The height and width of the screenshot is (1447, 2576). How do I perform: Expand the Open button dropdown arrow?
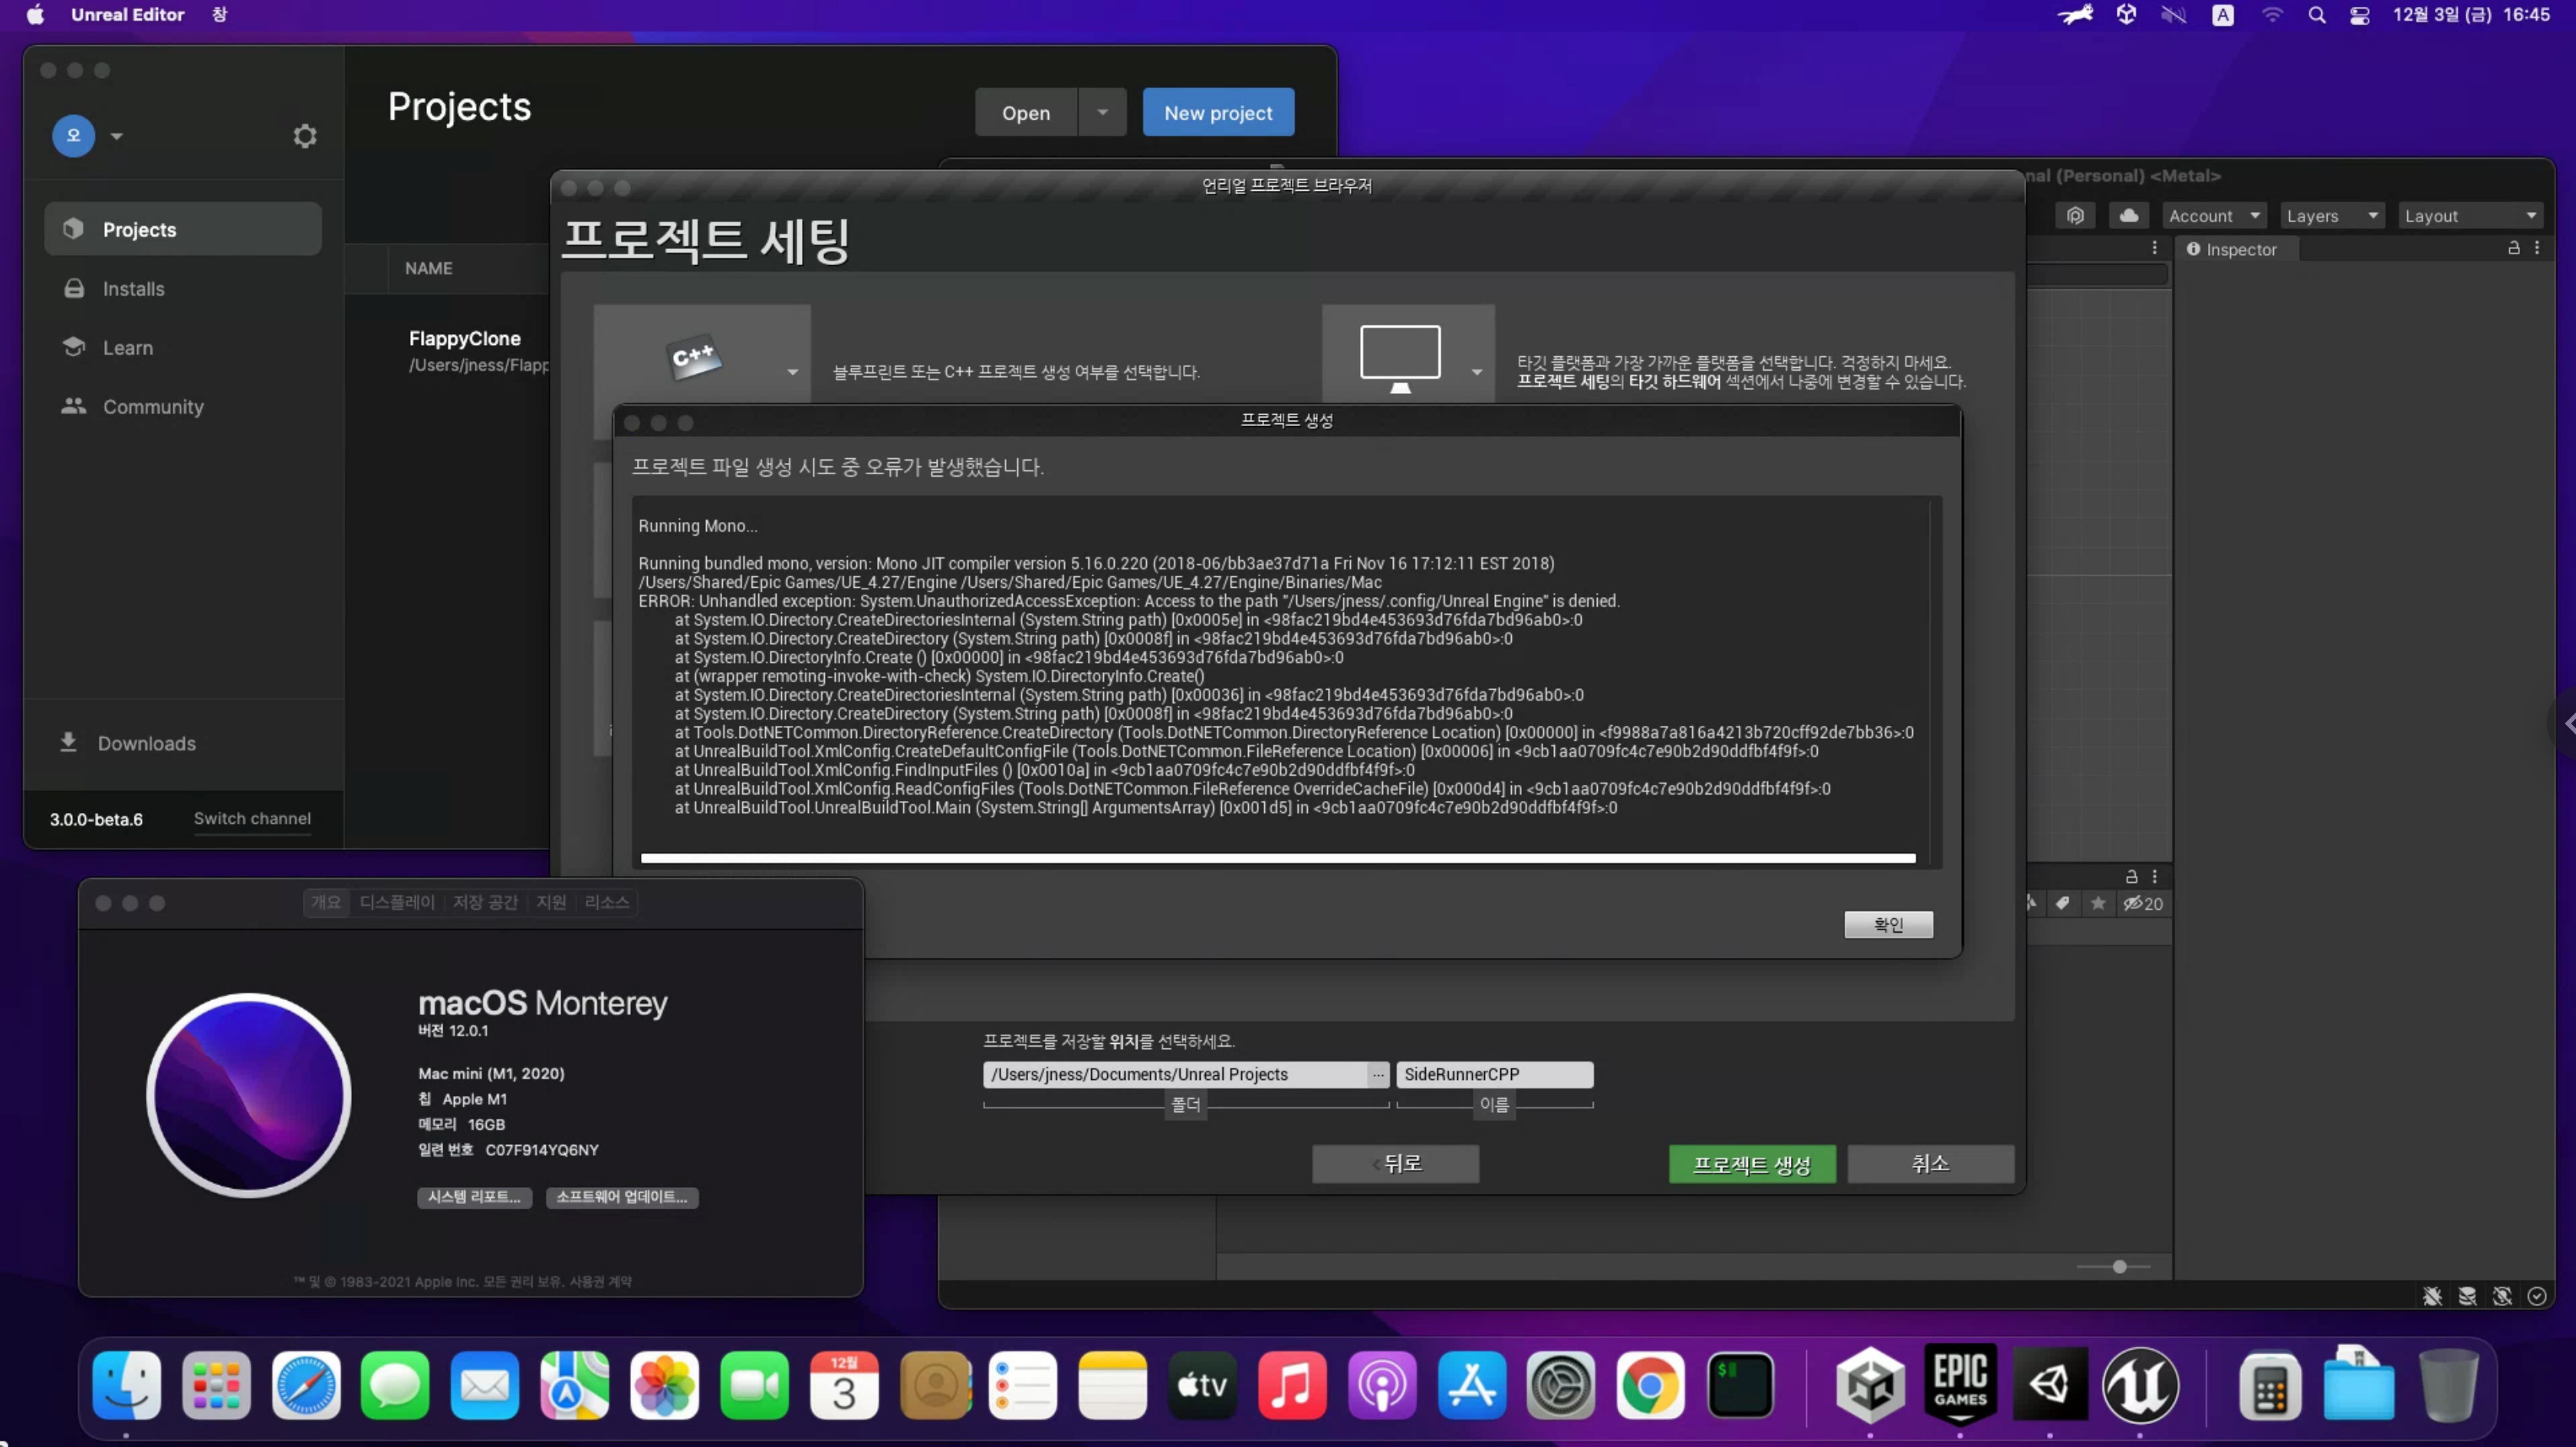pos(1102,112)
